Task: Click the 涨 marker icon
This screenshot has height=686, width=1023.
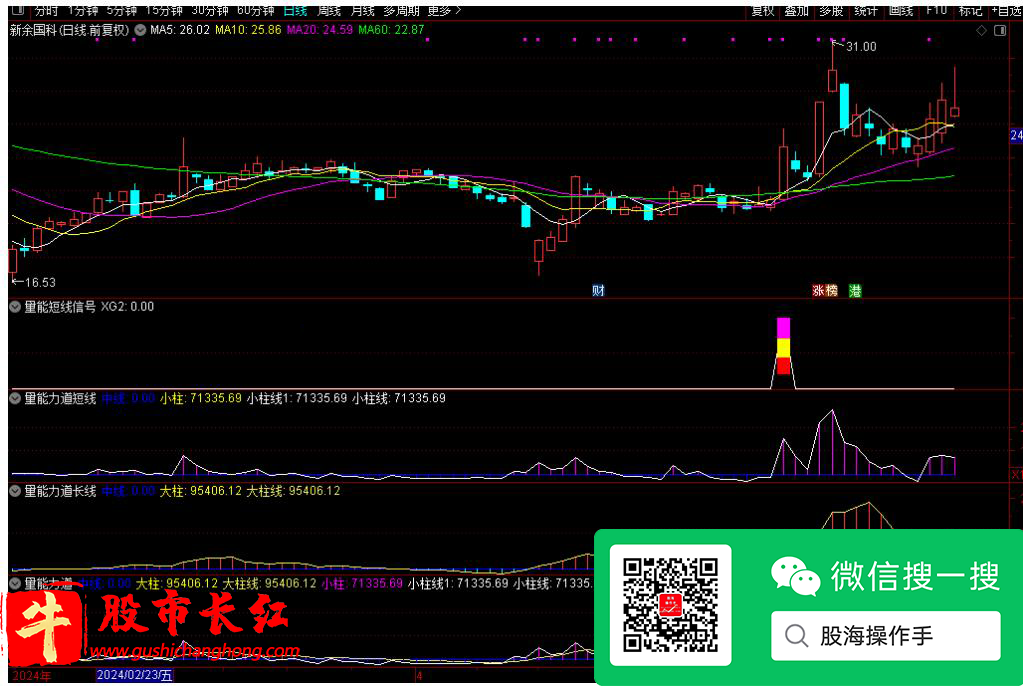Action: point(818,290)
